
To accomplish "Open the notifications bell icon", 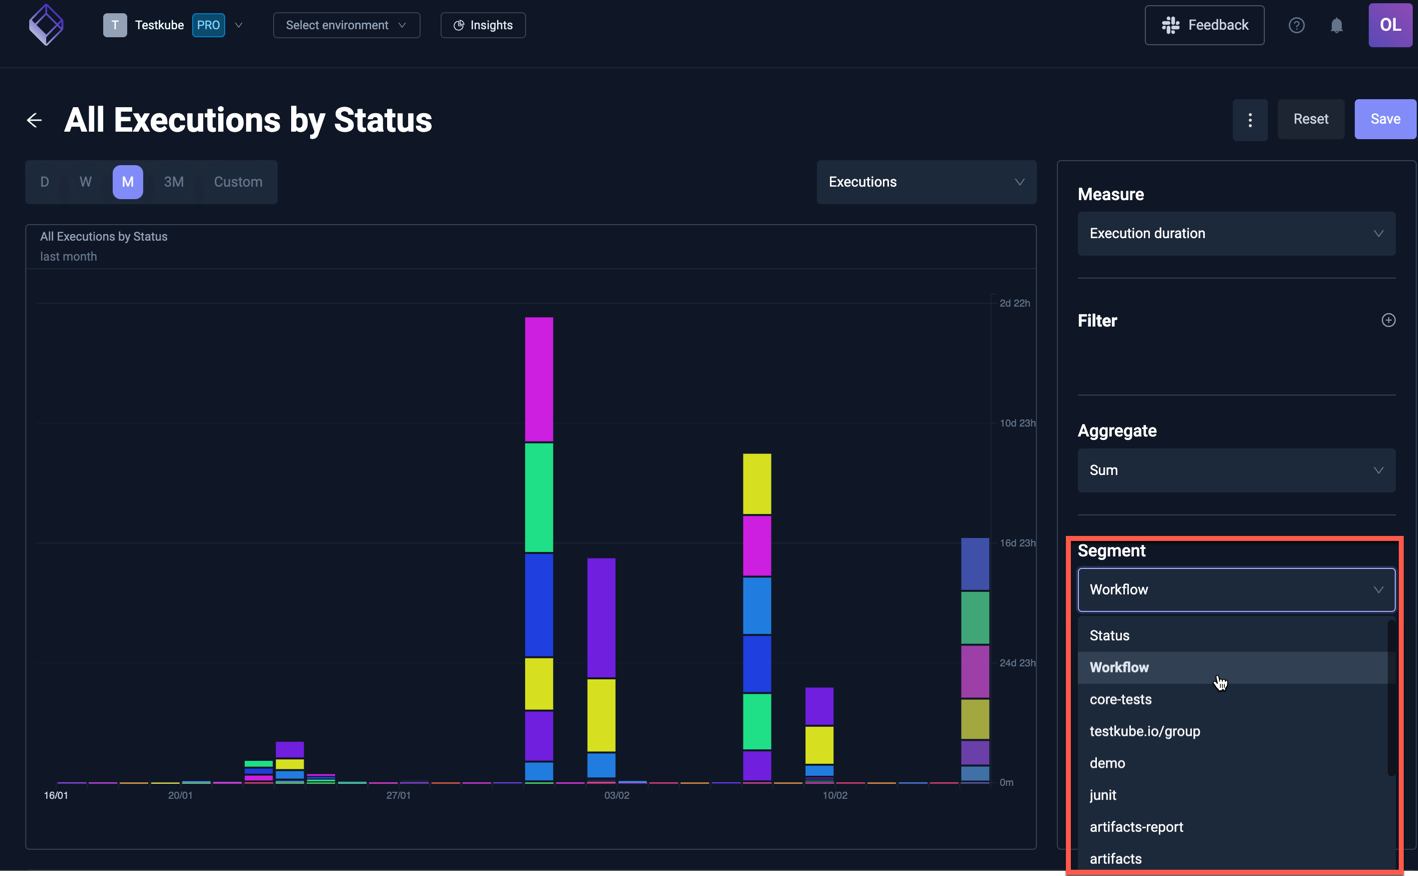I will pos(1336,25).
